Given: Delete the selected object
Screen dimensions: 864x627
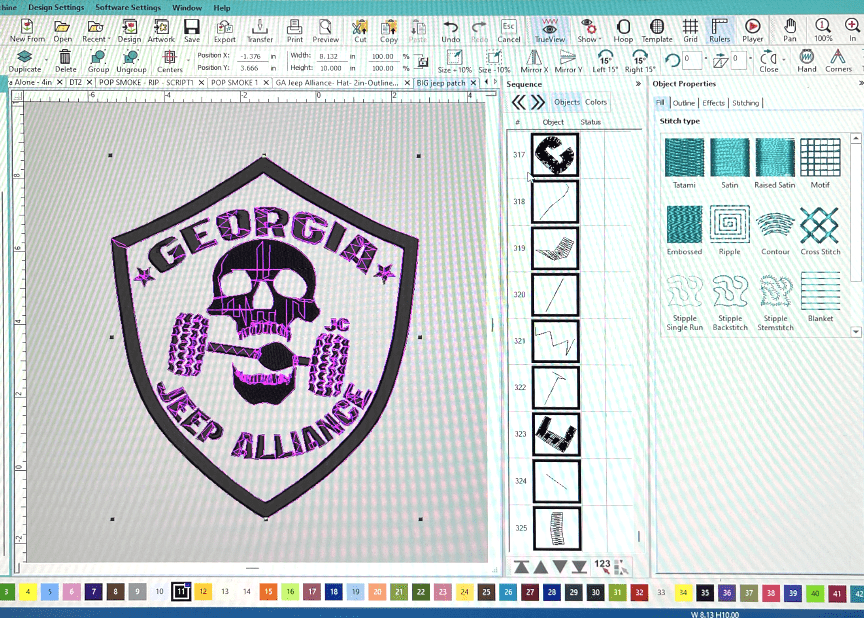Looking at the screenshot, I should (x=66, y=61).
